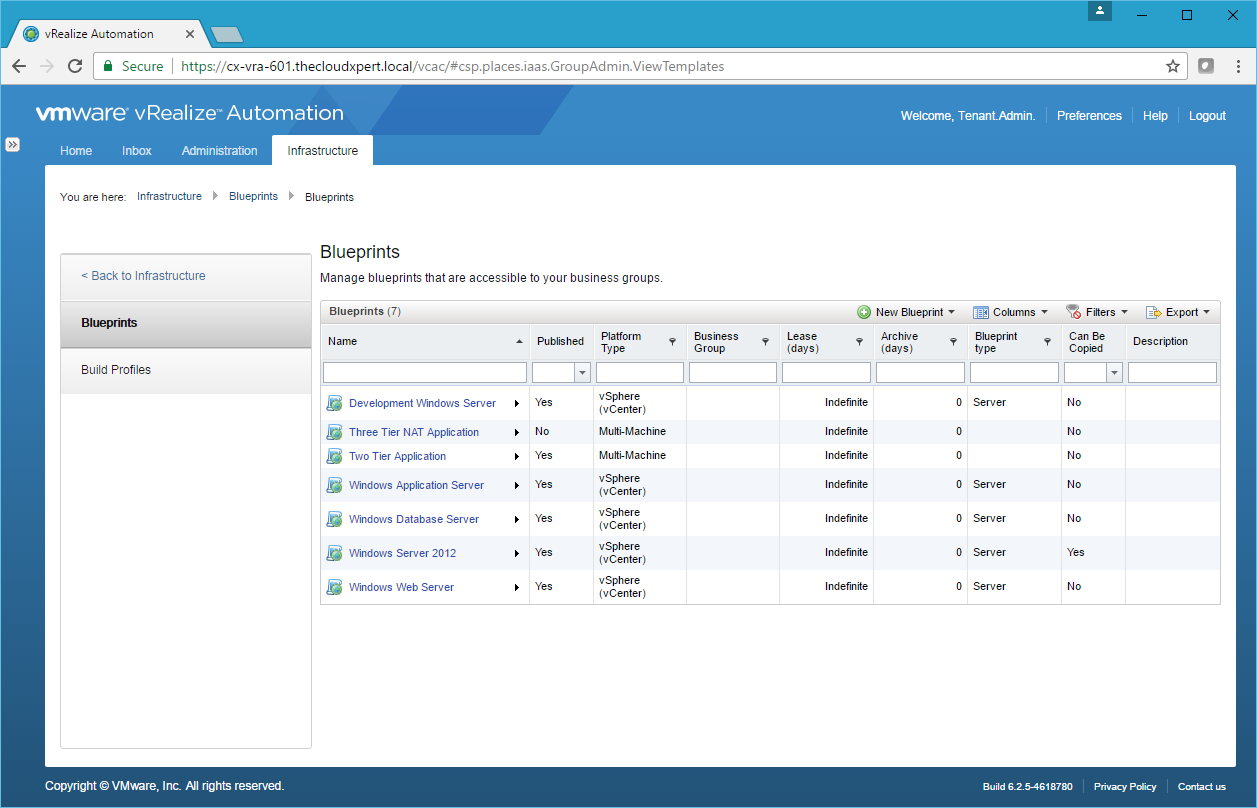This screenshot has height=808, width=1257.
Task: Click the Platform Type column filter icon
Action: [672, 342]
